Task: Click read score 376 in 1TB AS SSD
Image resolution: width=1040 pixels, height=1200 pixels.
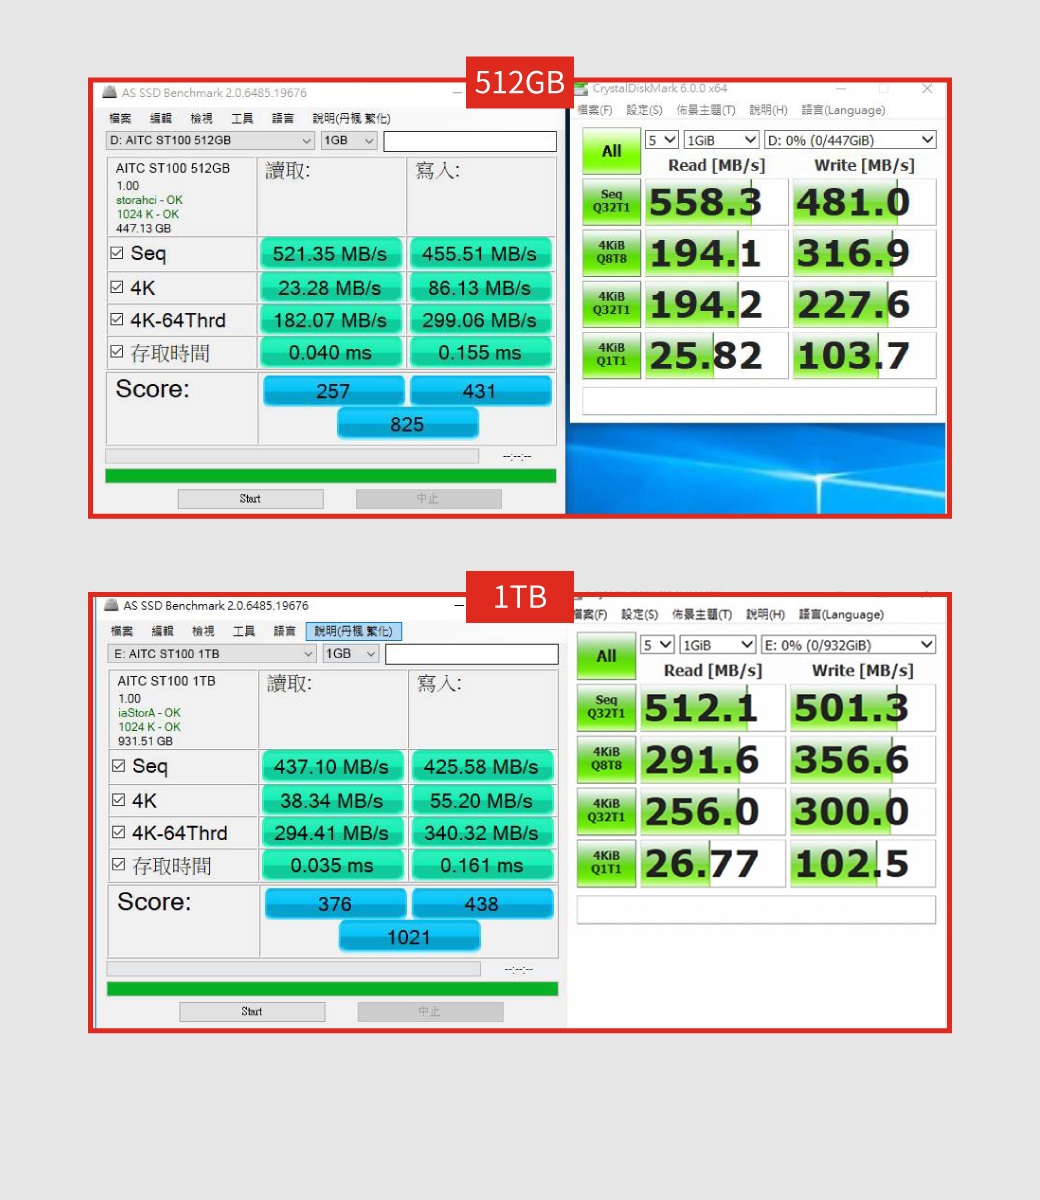Action: [x=335, y=903]
